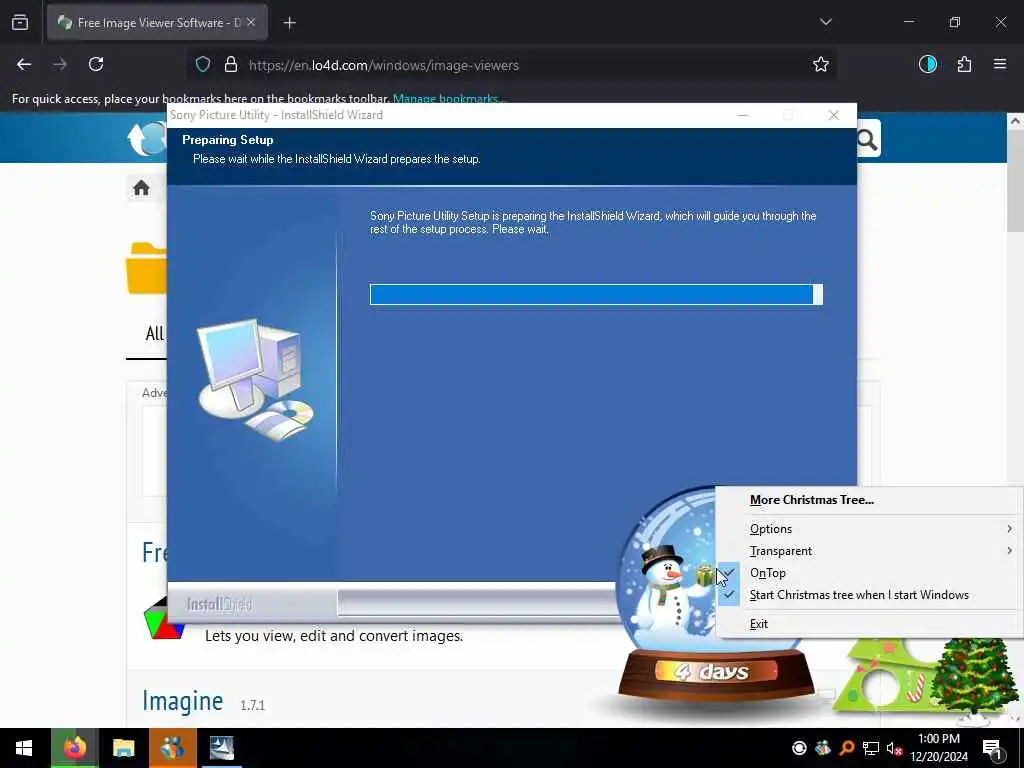Expand the Transparent submenu arrow
The image size is (1024, 768).
(1010, 551)
